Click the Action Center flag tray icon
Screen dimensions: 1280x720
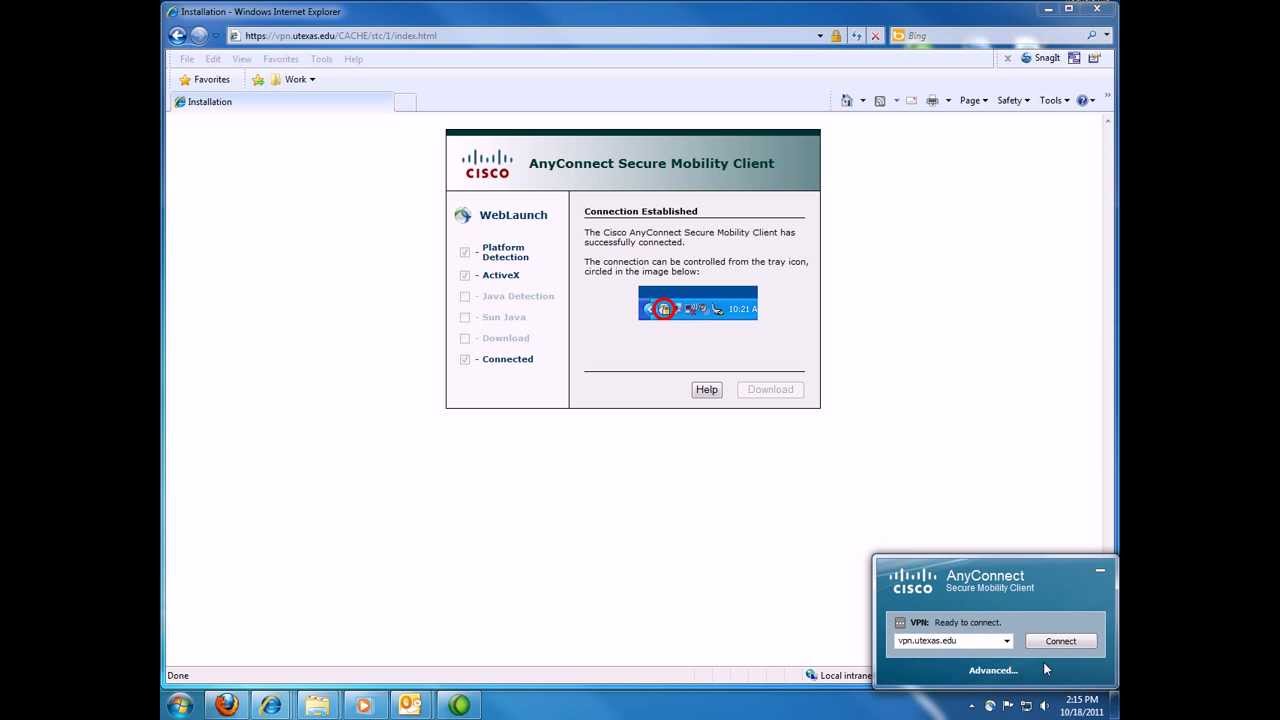click(x=1008, y=706)
